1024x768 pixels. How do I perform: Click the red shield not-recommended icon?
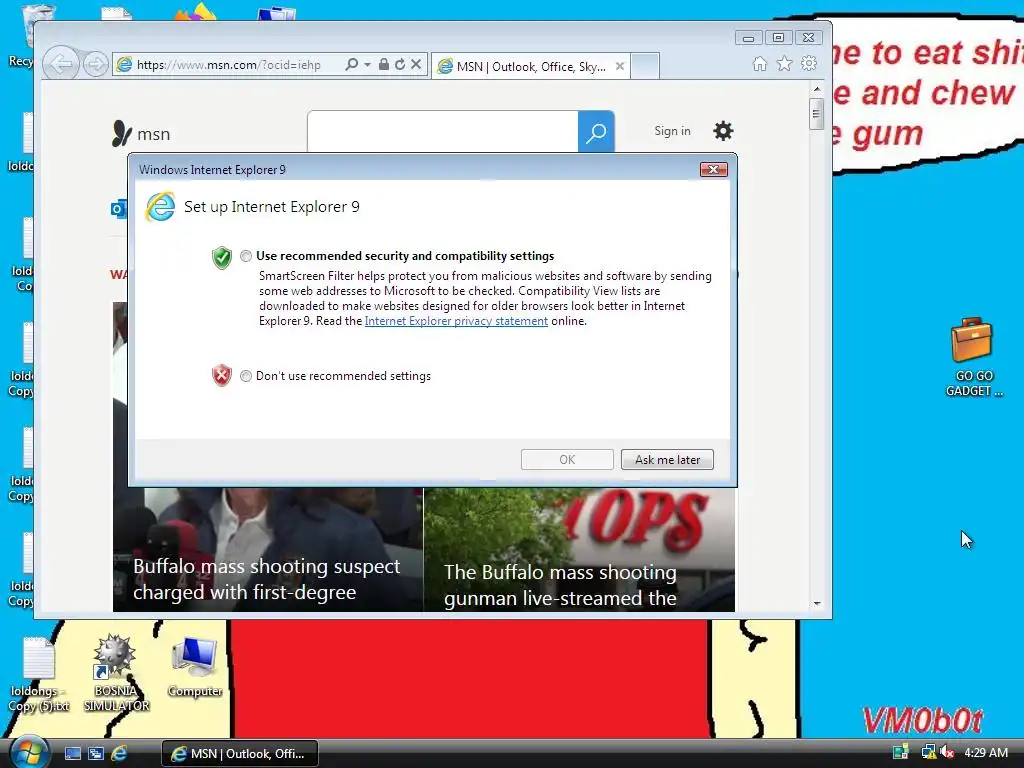click(222, 376)
